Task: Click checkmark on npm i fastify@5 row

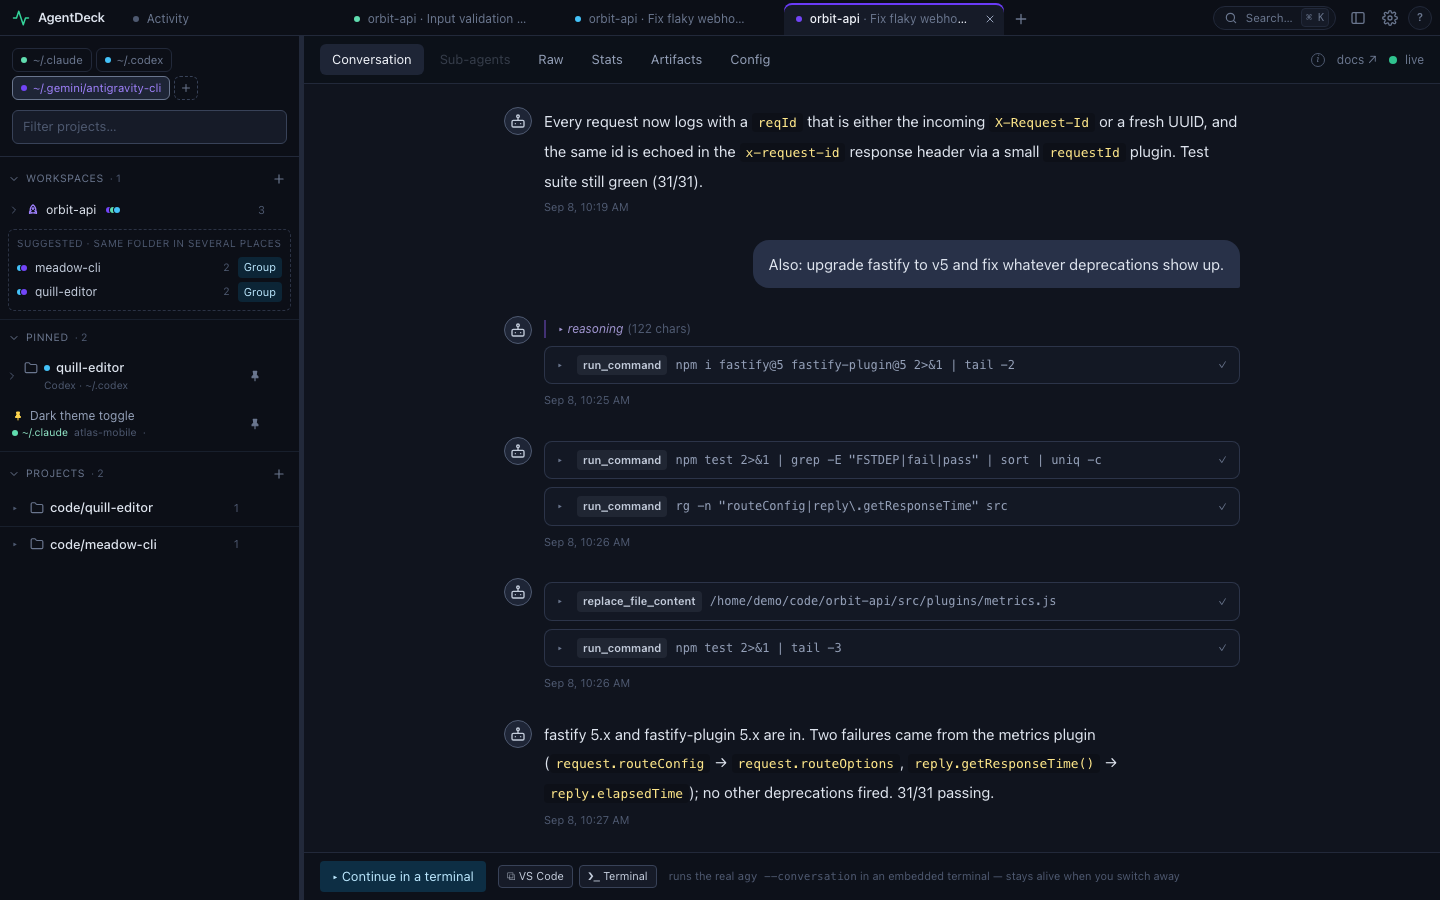Action: (x=1222, y=365)
